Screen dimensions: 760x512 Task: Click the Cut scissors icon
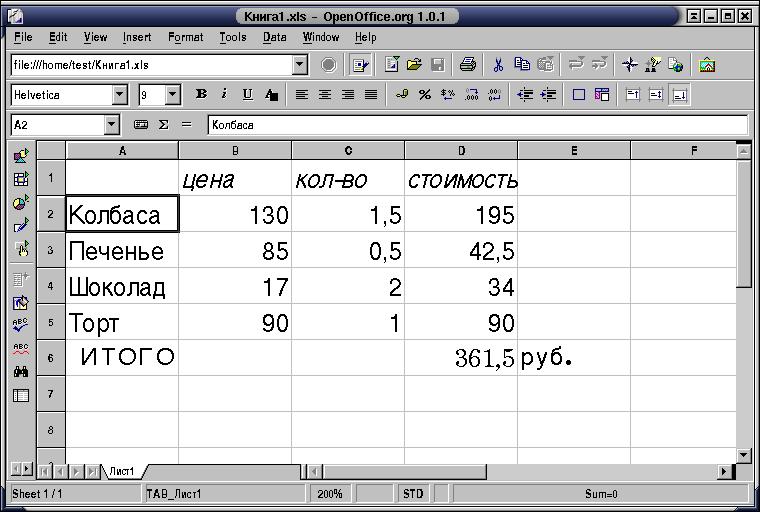[x=497, y=65]
